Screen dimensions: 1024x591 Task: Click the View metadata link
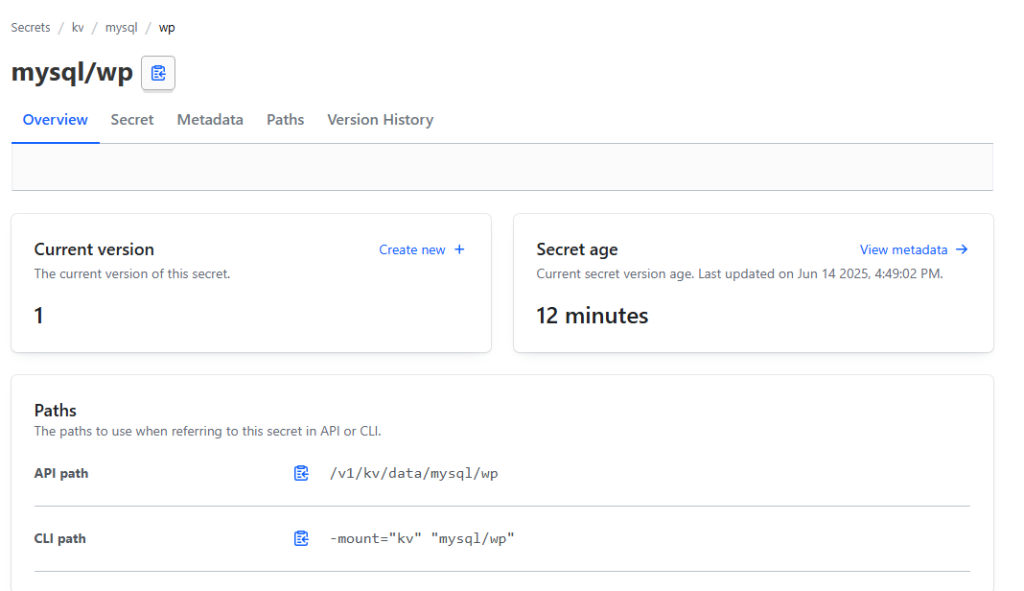coord(903,249)
